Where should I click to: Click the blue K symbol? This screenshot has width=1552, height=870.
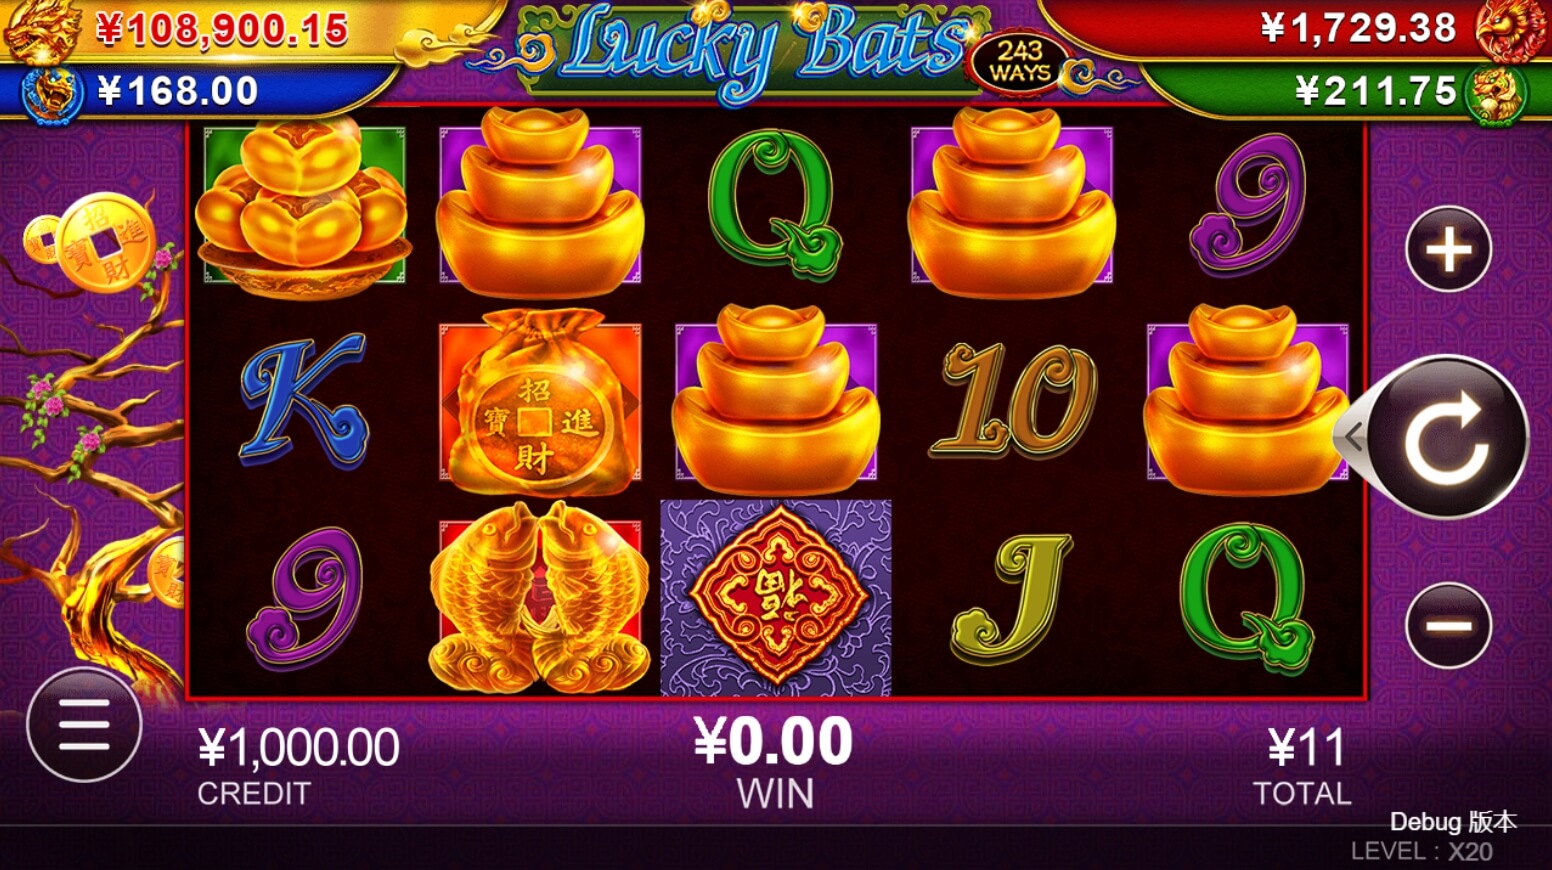click(304, 399)
